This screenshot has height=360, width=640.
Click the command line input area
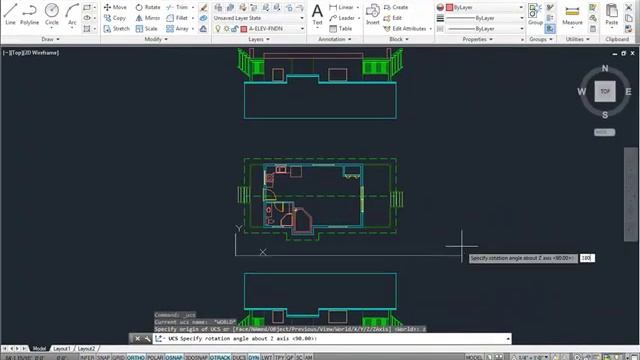331,339
